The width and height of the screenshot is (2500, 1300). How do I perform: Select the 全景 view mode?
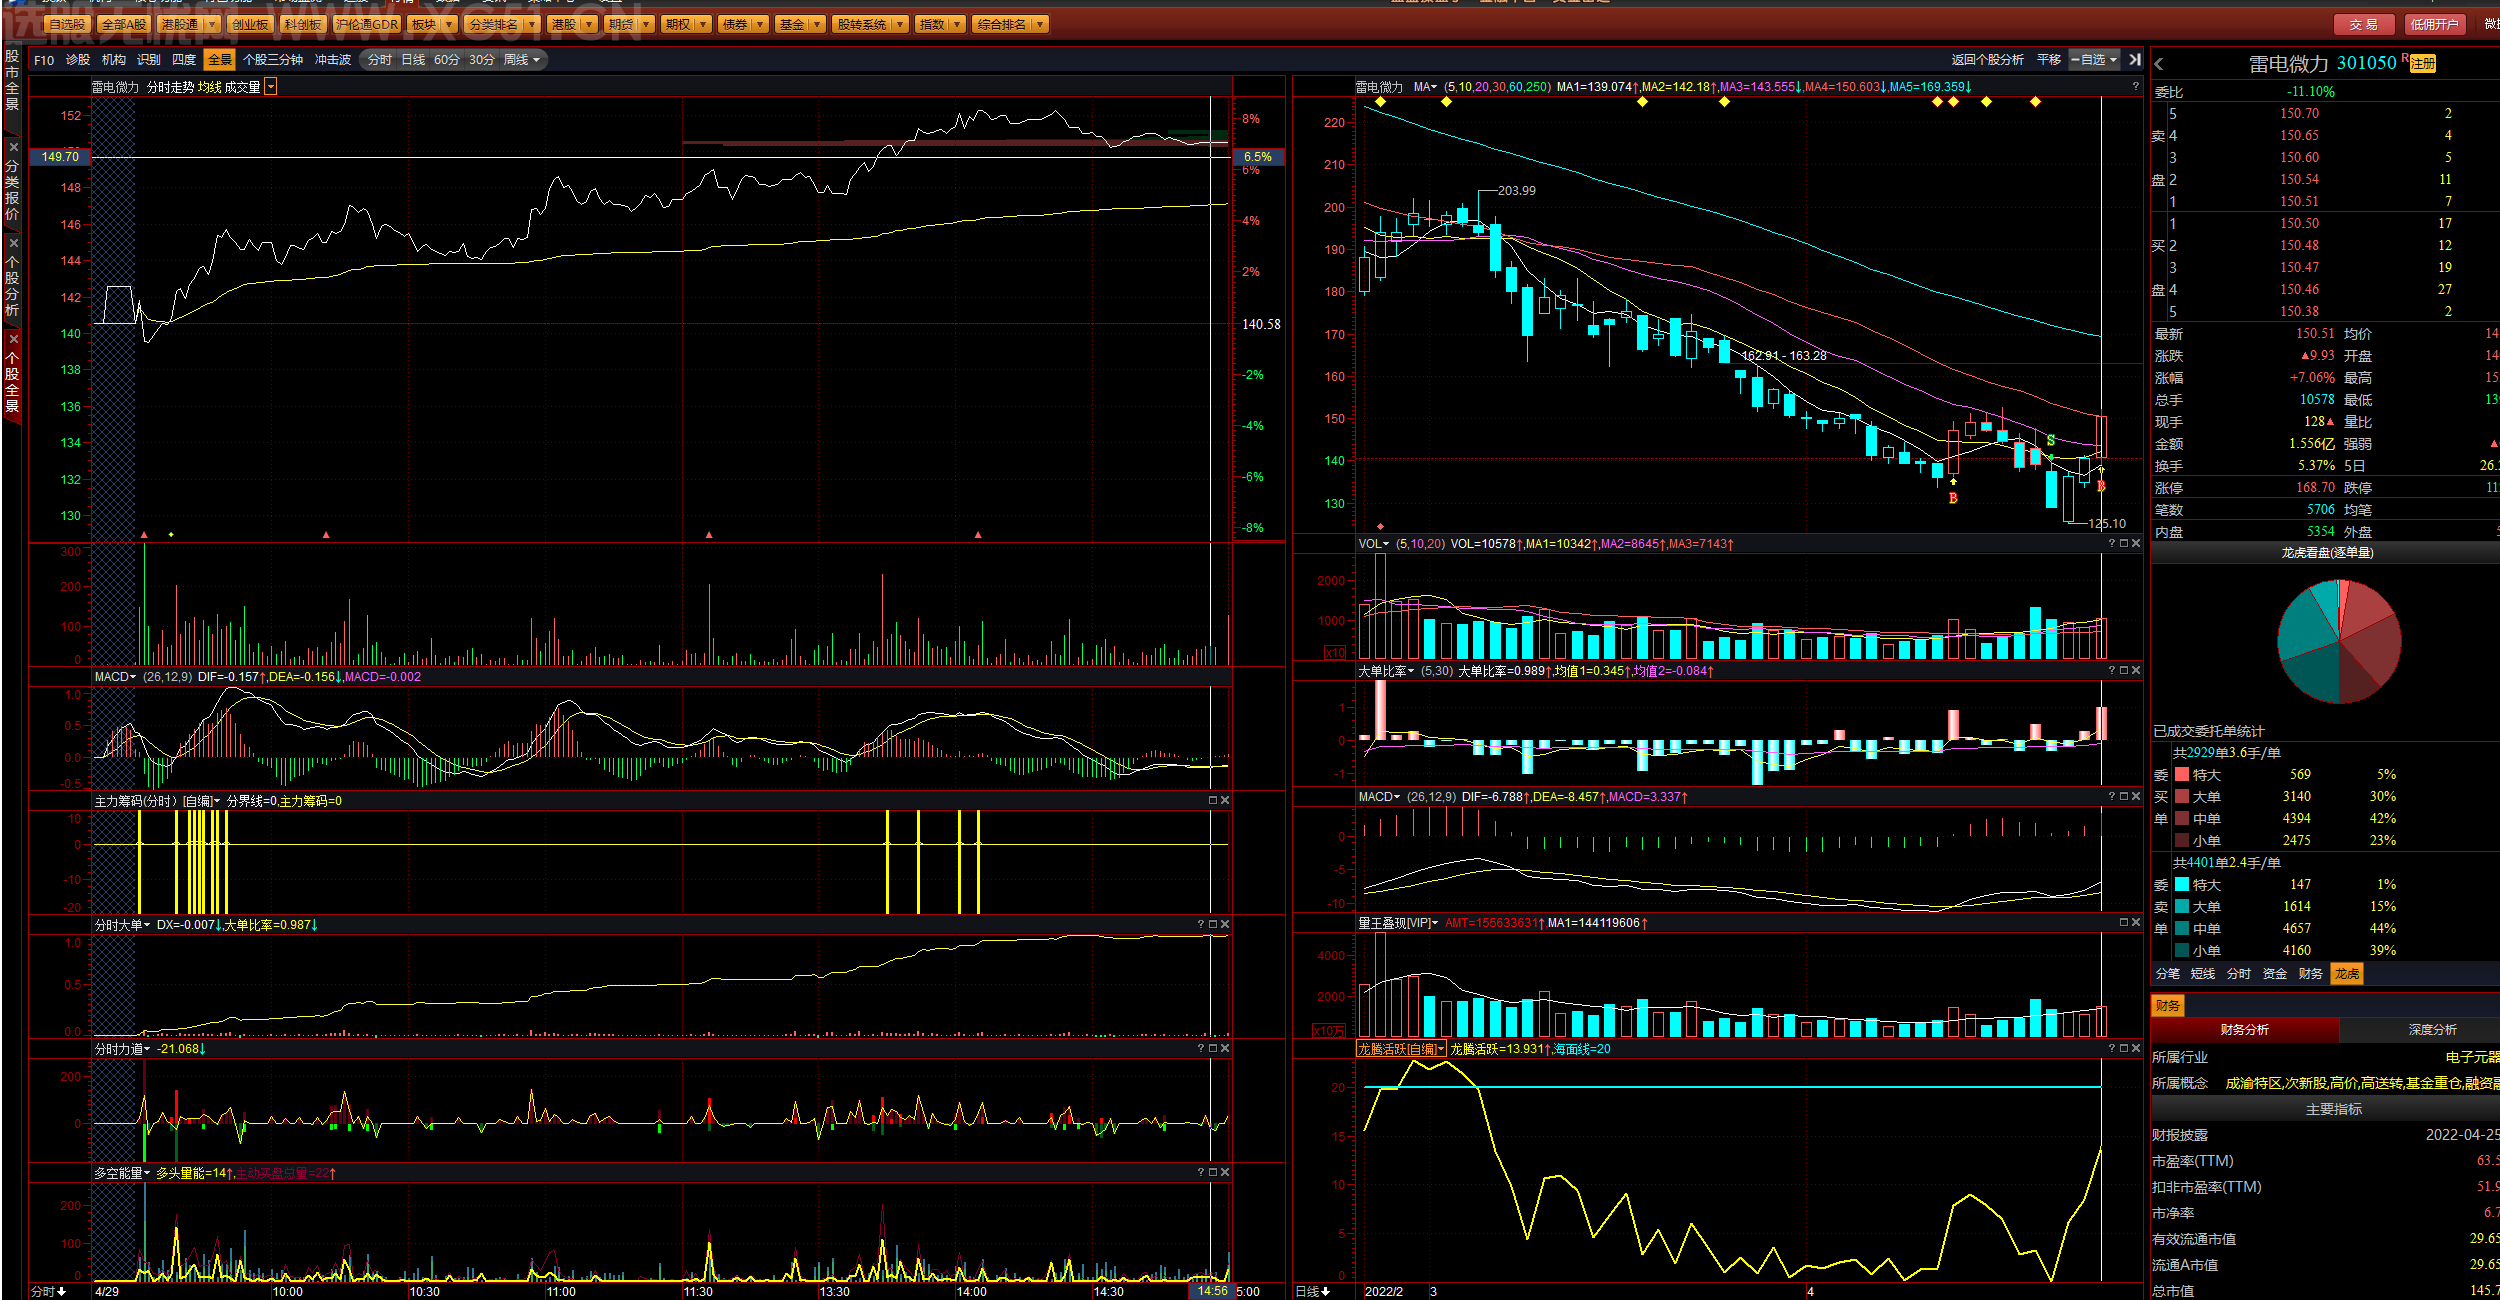(x=220, y=61)
